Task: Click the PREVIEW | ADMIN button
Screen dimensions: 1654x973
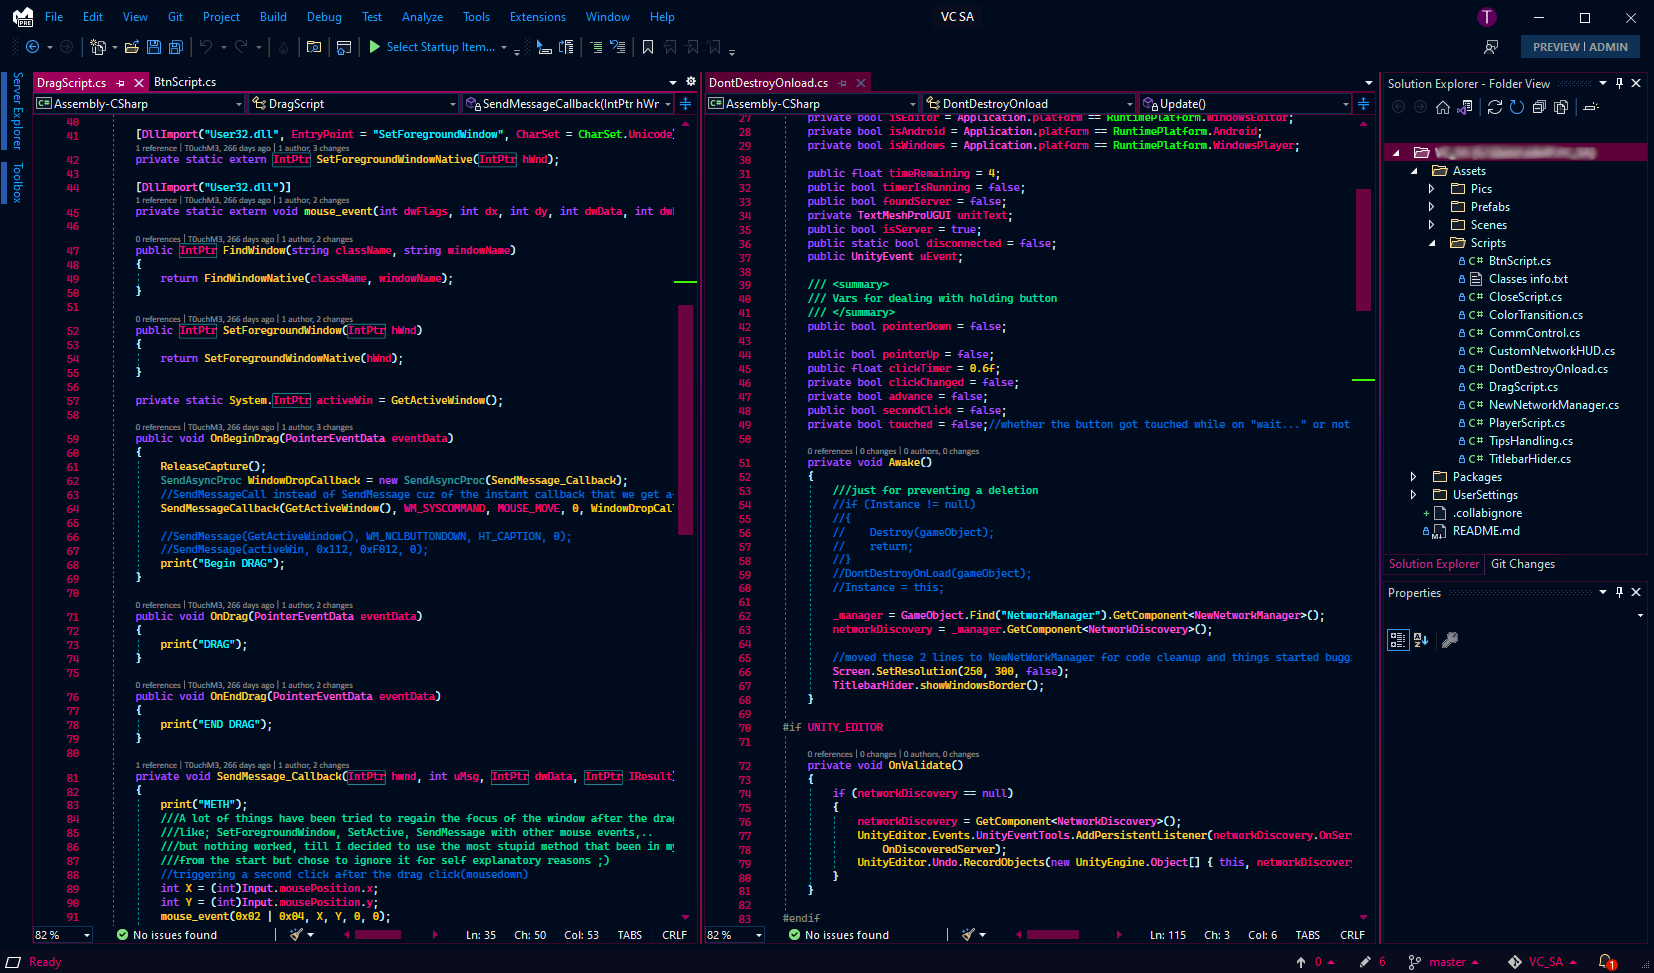Action: [1580, 46]
